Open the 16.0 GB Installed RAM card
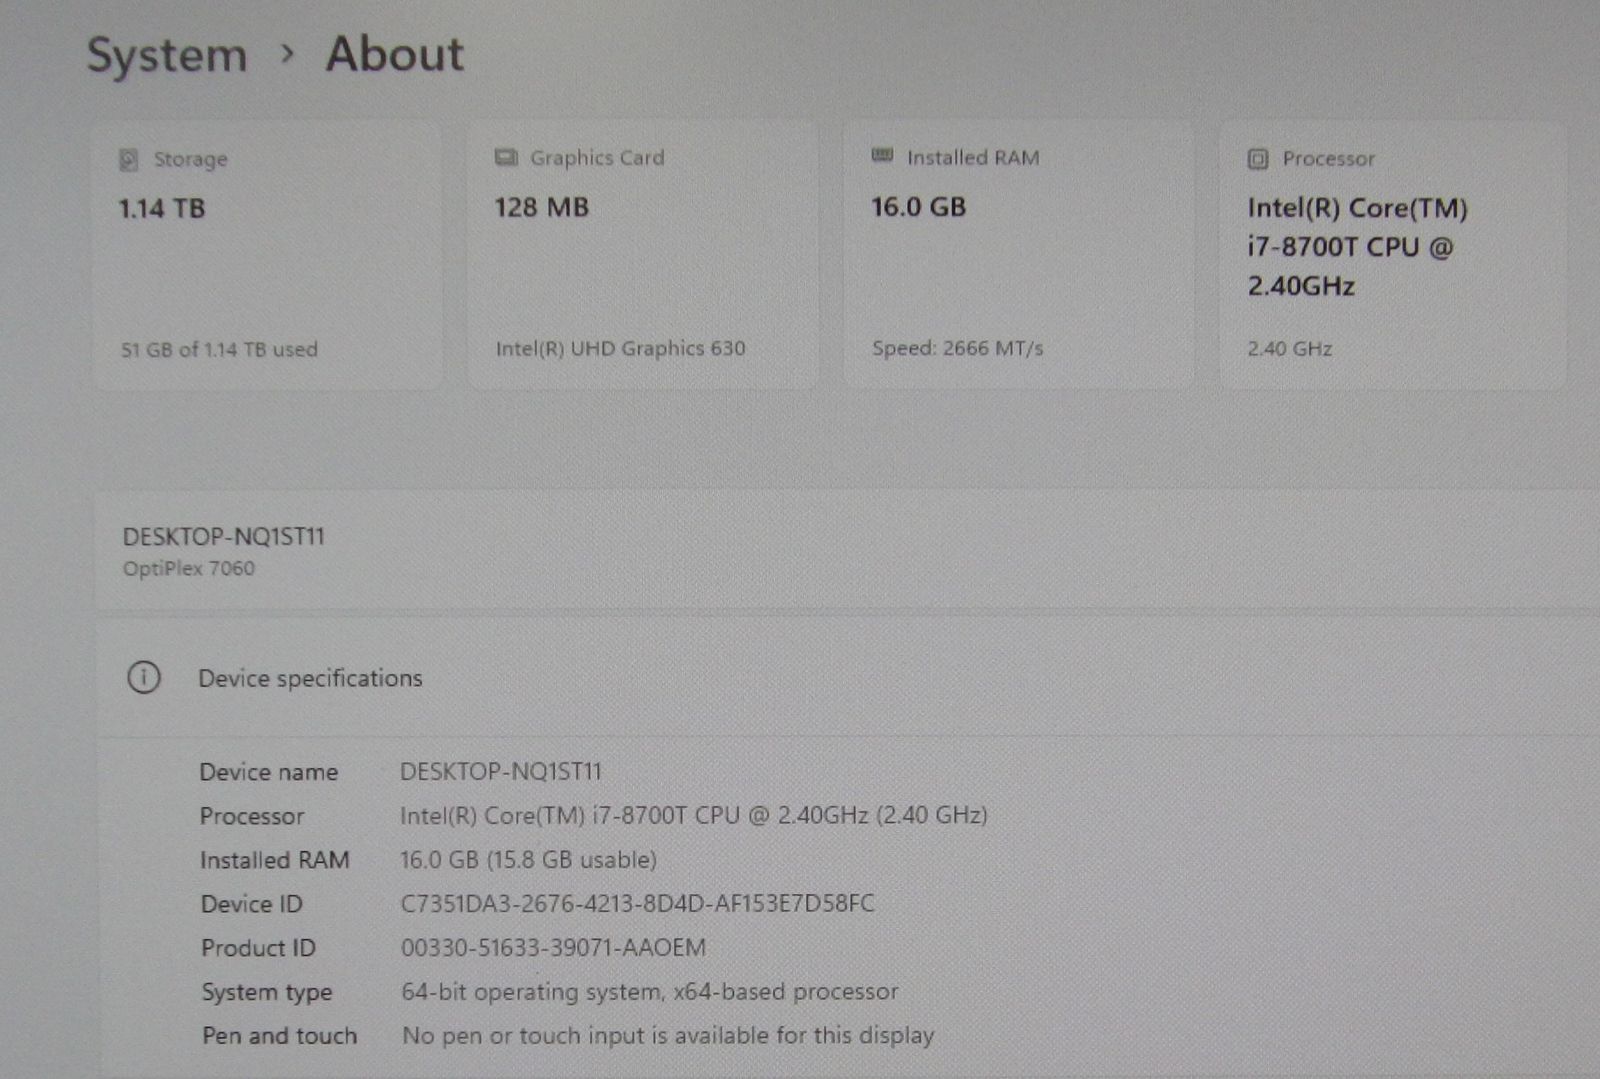Image resolution: width=1600 pixels, height=1079 pixels. coord(1018,256)
